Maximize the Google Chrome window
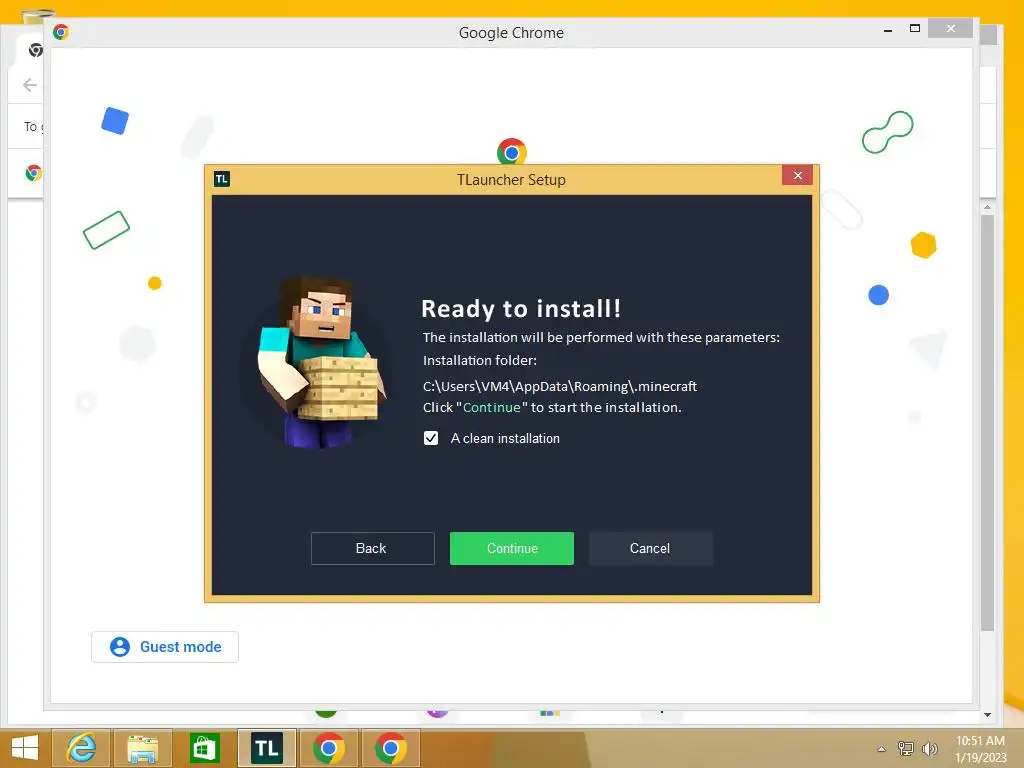The height and width of the screenshot is (768, 1024). (914, 28)
